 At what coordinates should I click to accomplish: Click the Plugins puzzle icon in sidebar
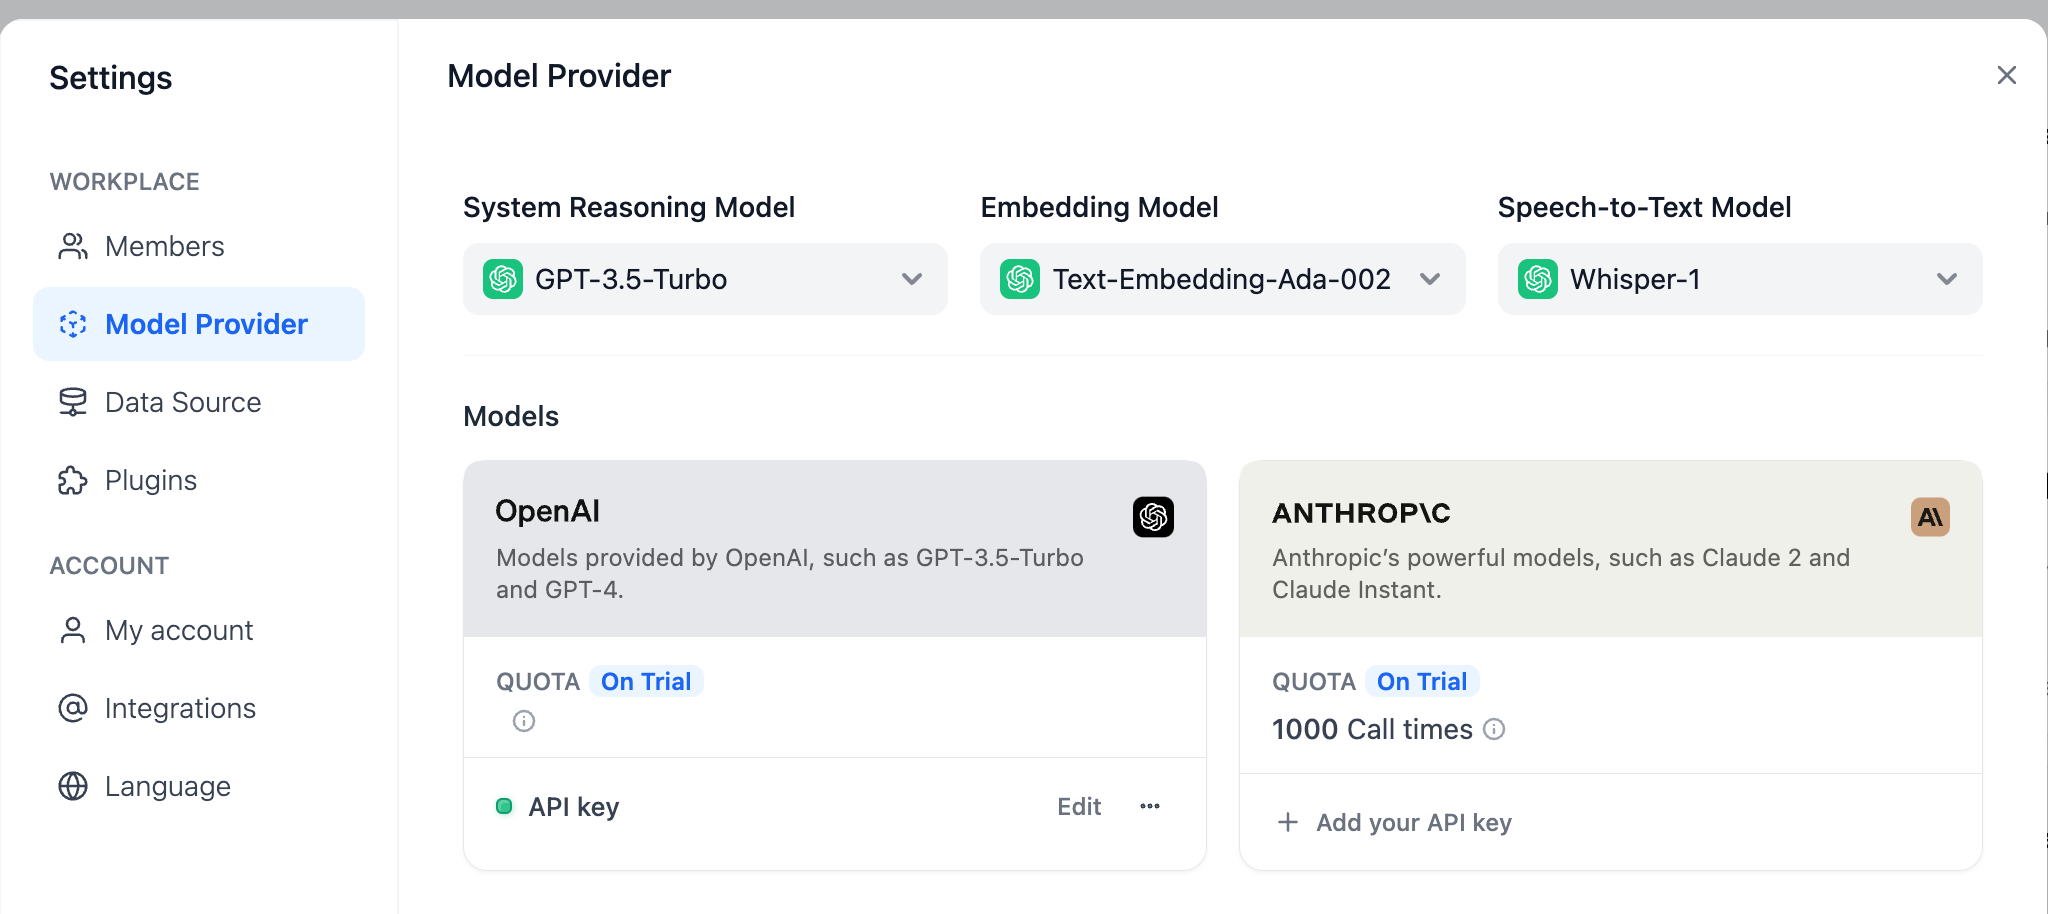73,480
